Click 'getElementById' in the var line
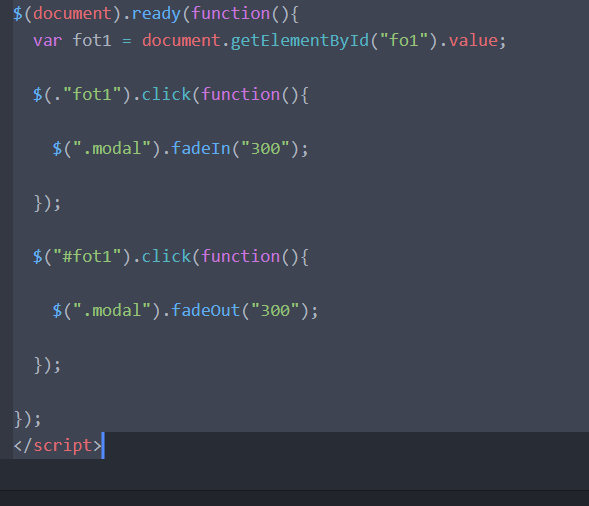This screenshot has height=506, width=589. 299,41
